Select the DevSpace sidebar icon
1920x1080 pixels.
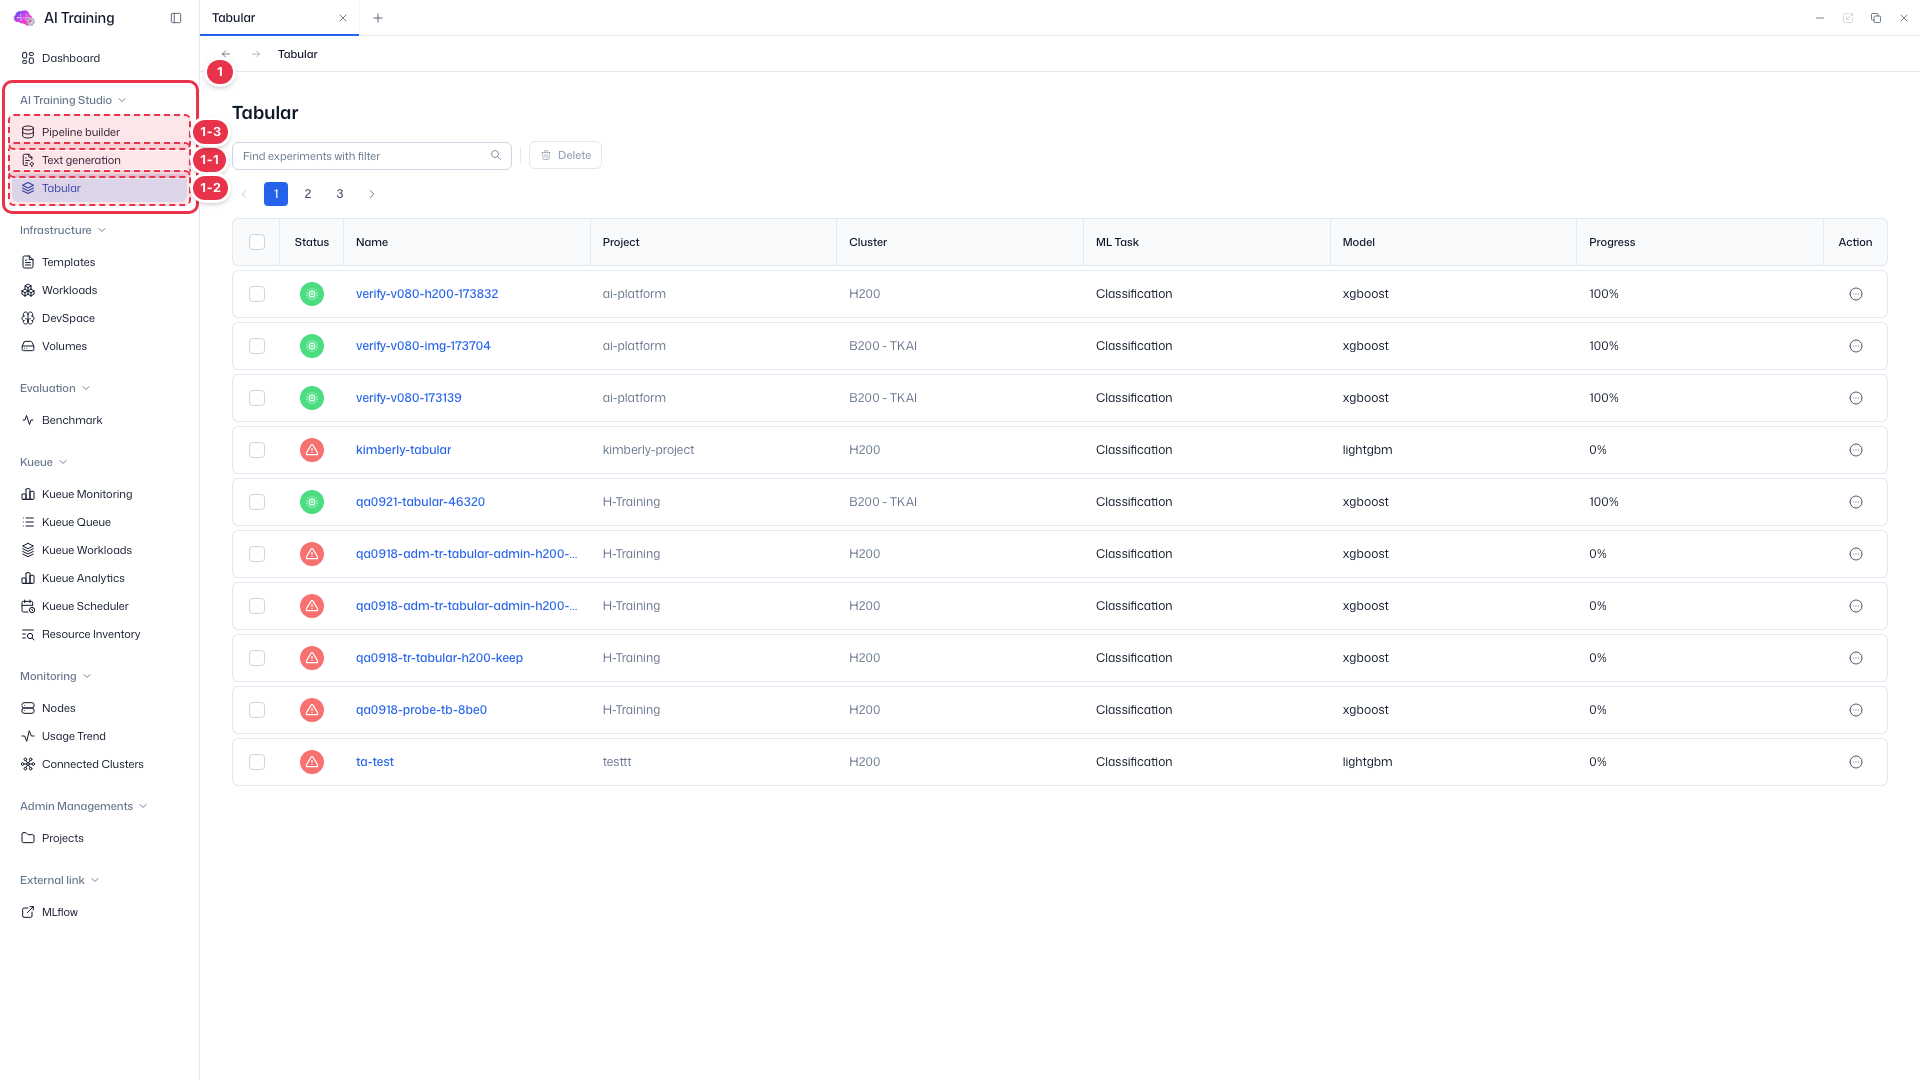[x=28, y=318]
